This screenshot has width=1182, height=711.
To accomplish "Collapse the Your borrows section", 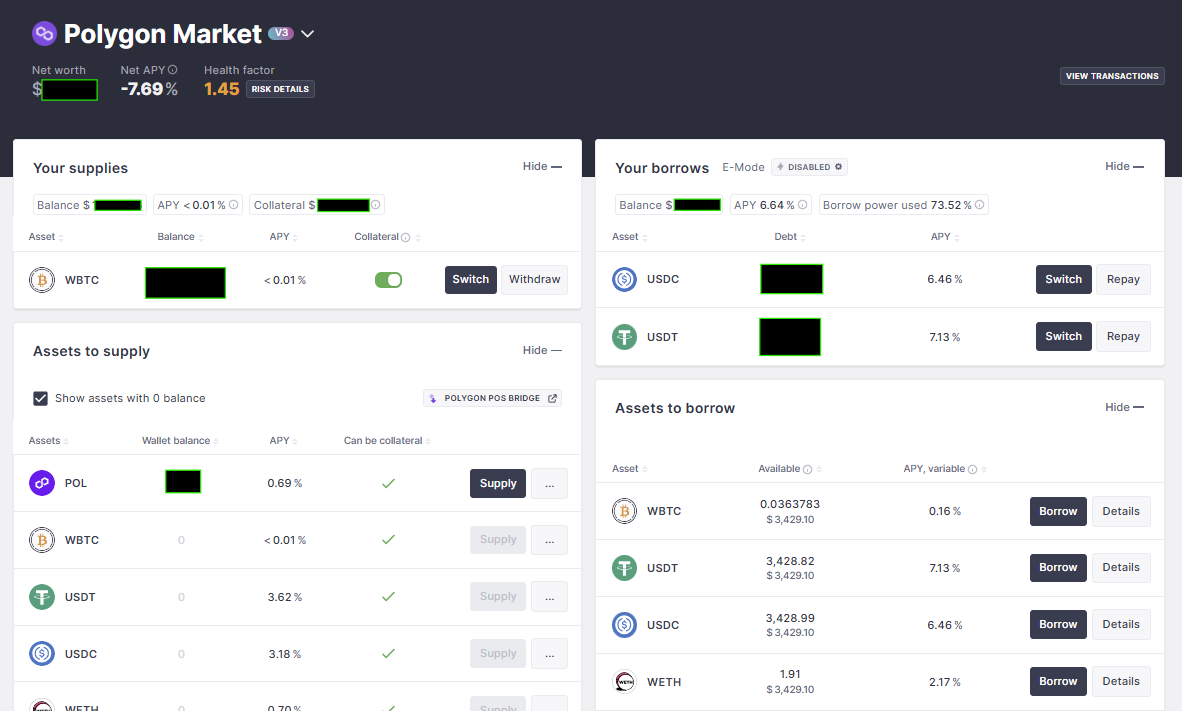I will 1124,167.
